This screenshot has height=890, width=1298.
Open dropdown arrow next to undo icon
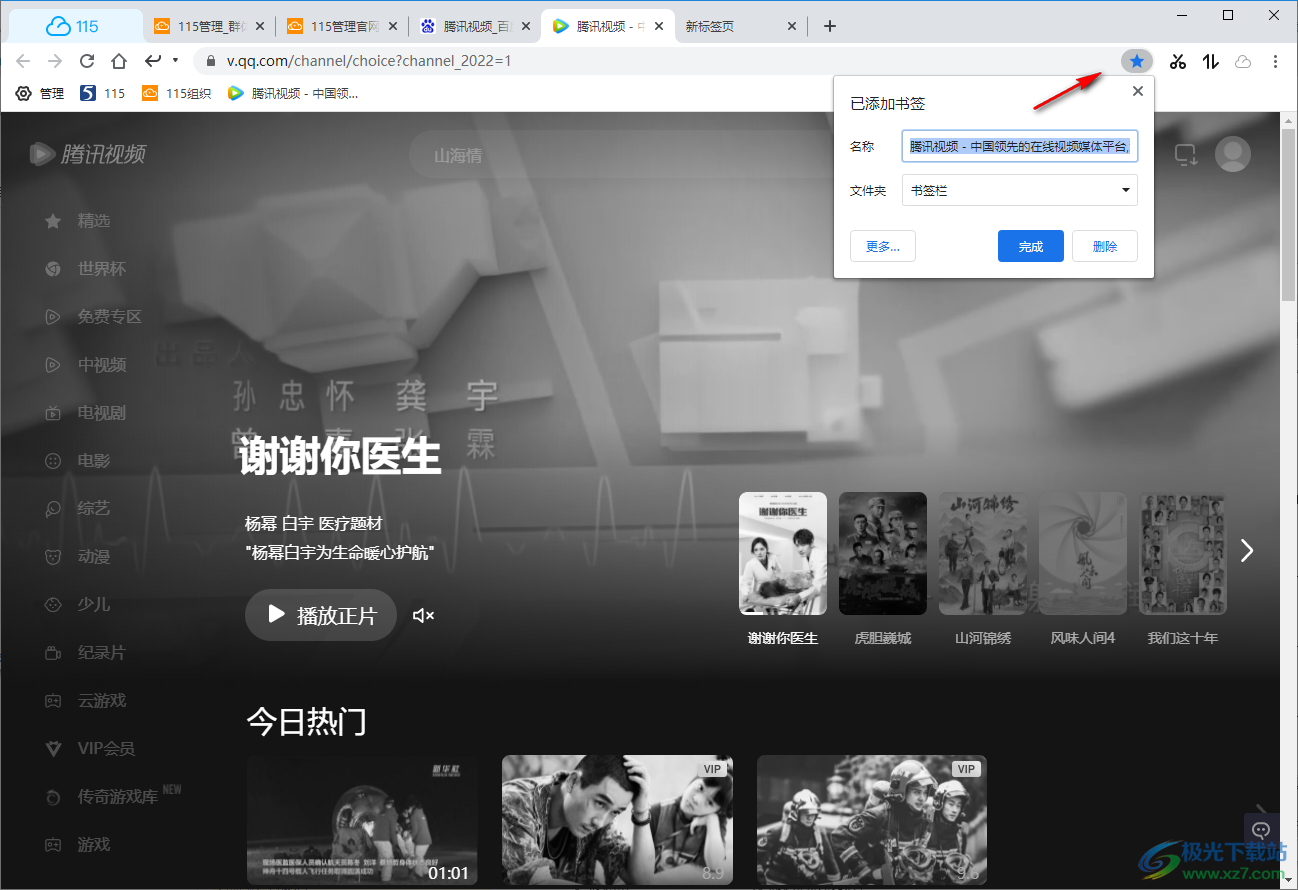click(175, 61)
